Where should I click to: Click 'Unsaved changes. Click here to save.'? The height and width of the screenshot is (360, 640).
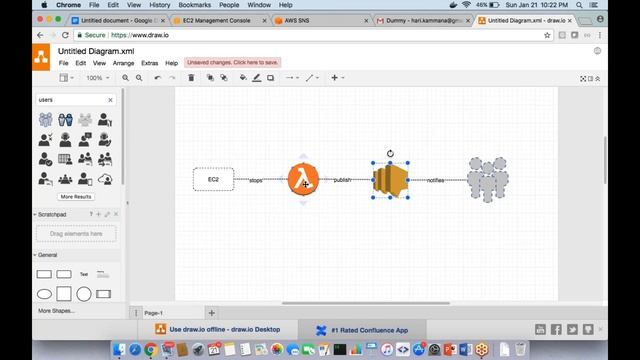tap(232, 62)
